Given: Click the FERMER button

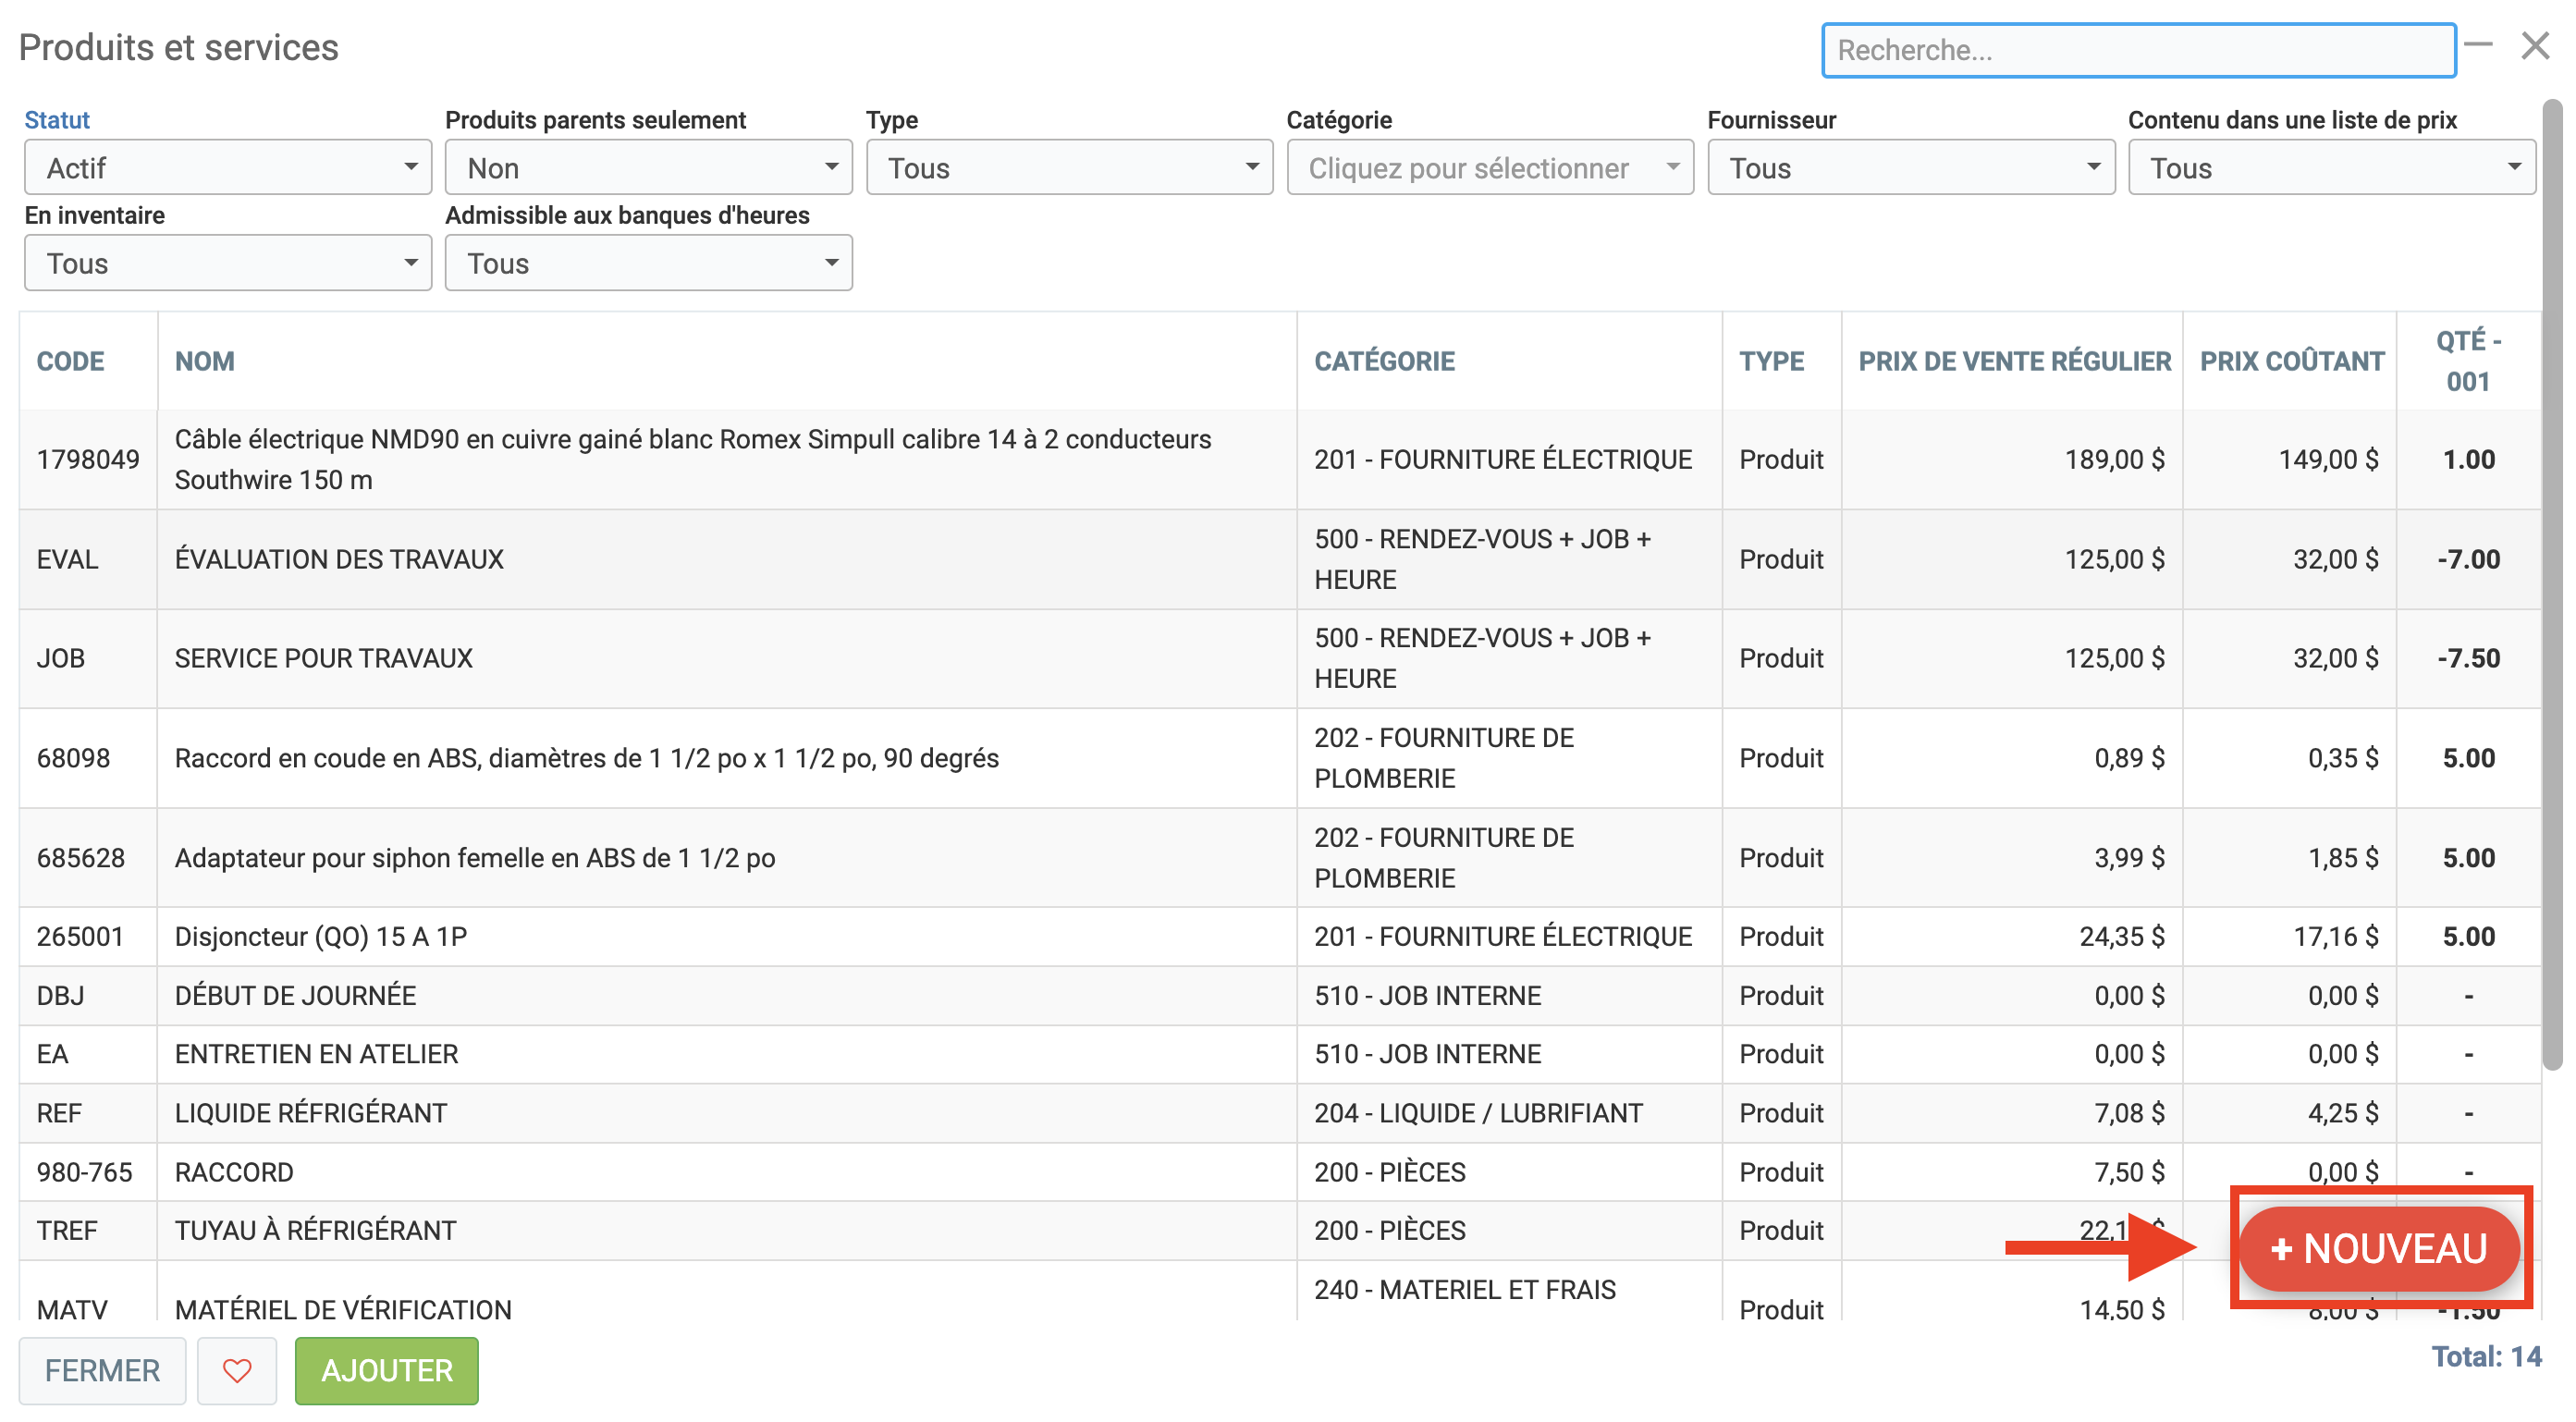Looking at the screenshot, I should 102,1370.
